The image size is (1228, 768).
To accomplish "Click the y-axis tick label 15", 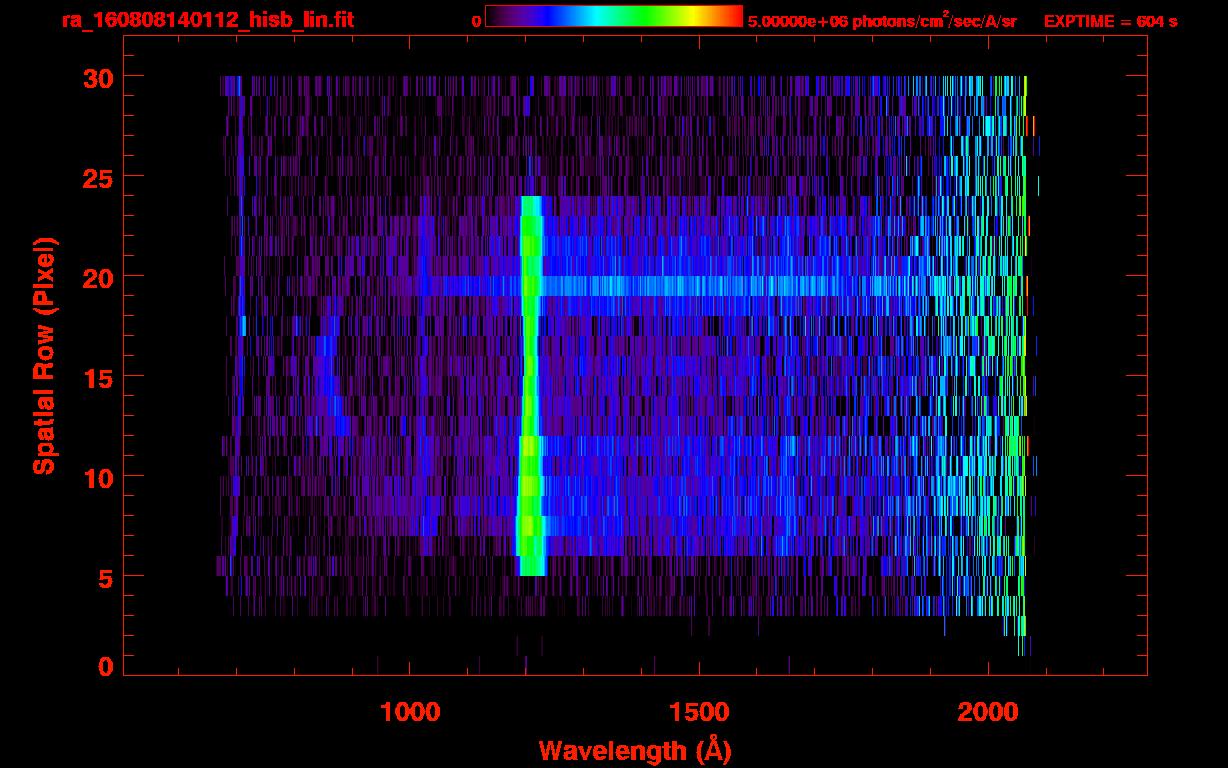I will coord(97,377).
